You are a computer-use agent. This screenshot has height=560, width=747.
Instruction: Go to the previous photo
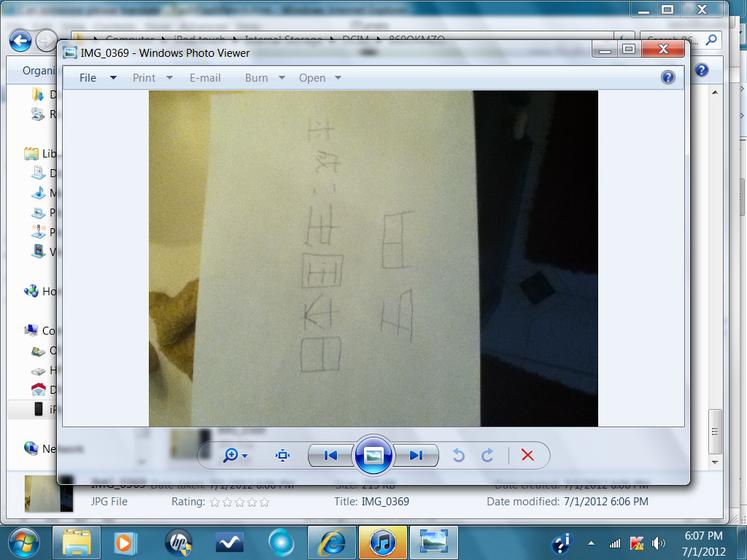(331, 456)
